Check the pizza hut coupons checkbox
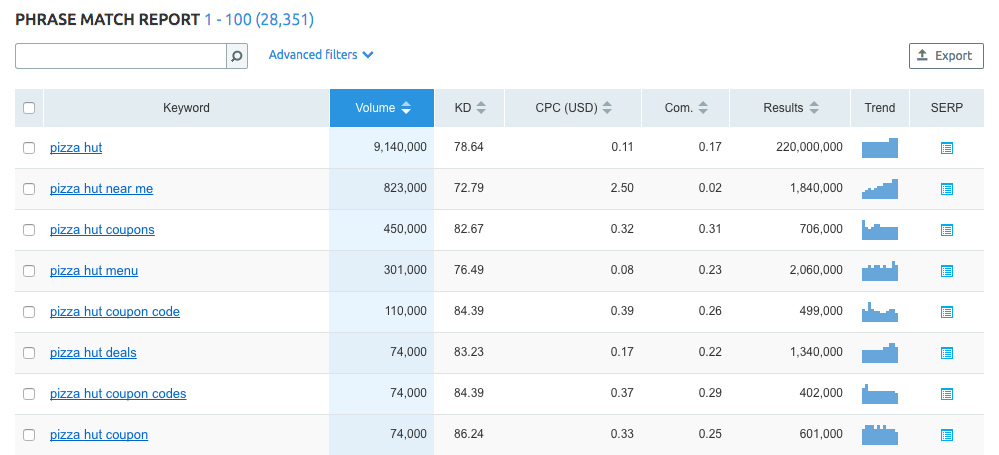This screenshot has height=455, width=999. 29,229
